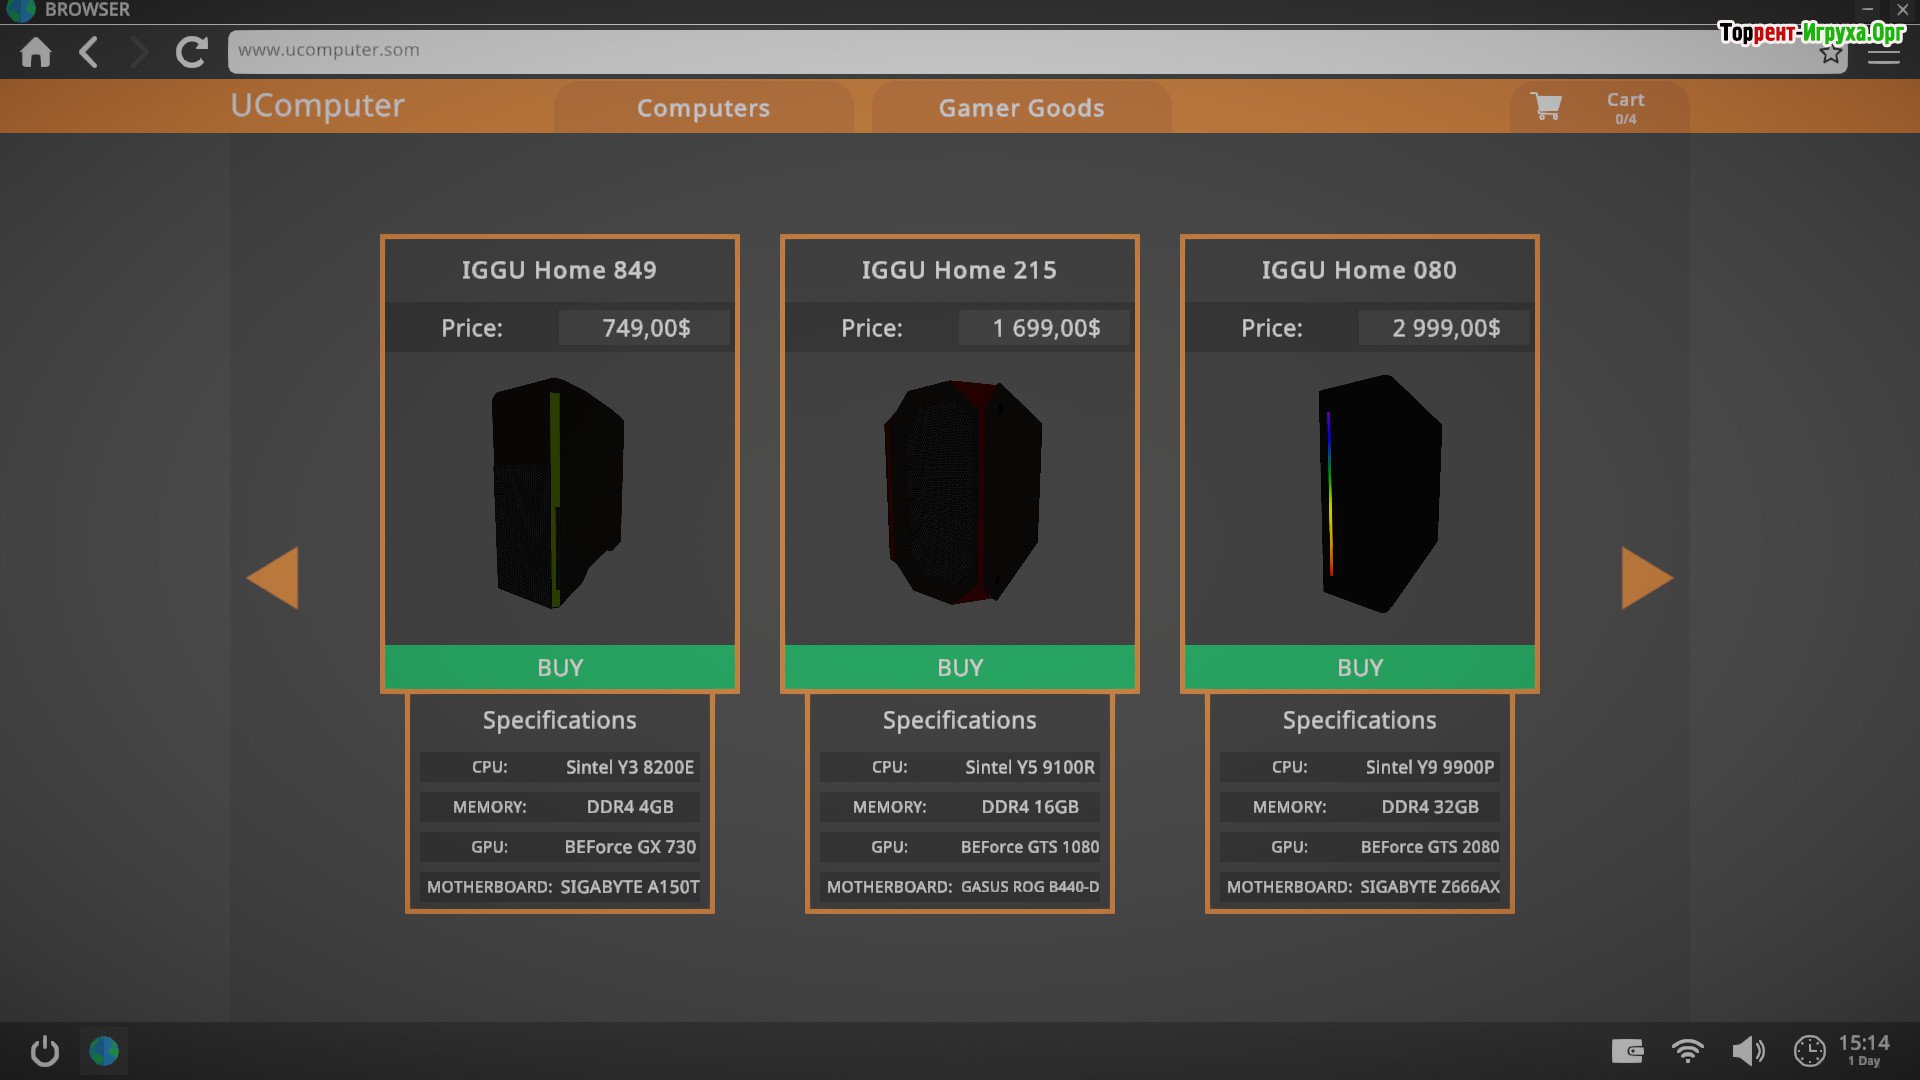1920x1080 pixels.
Task: Open the wallet icon in the system tray
Action: pos(1627,1051)
